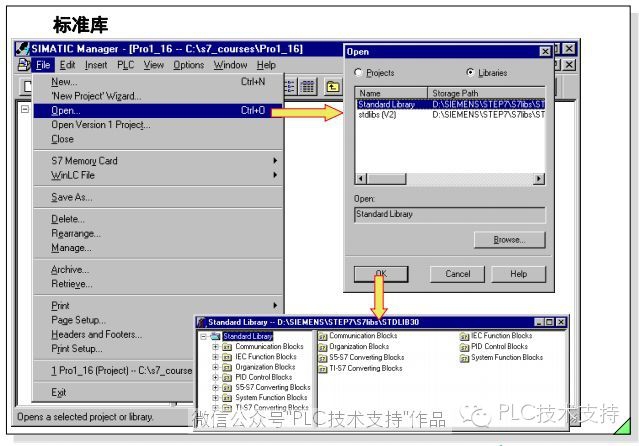
Task: Choose Exit from the File menu
Action: [114, 393]
